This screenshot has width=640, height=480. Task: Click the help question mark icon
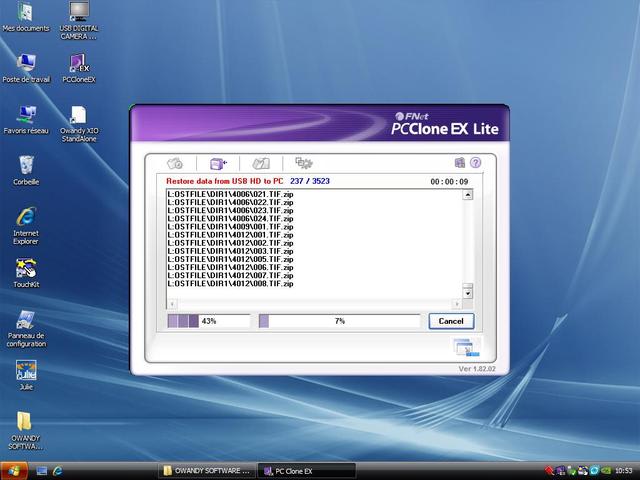tap(476, 163)
